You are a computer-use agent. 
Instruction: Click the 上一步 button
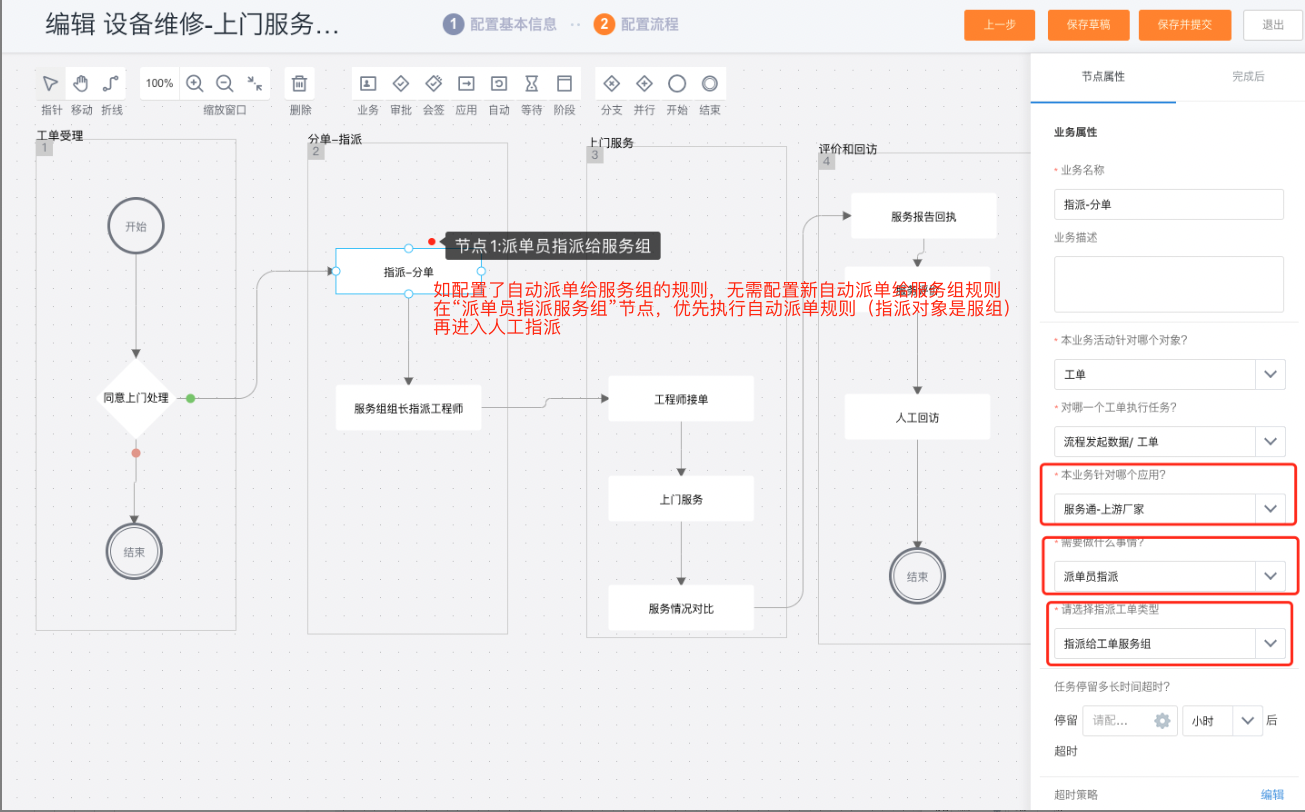(1000, 25)
